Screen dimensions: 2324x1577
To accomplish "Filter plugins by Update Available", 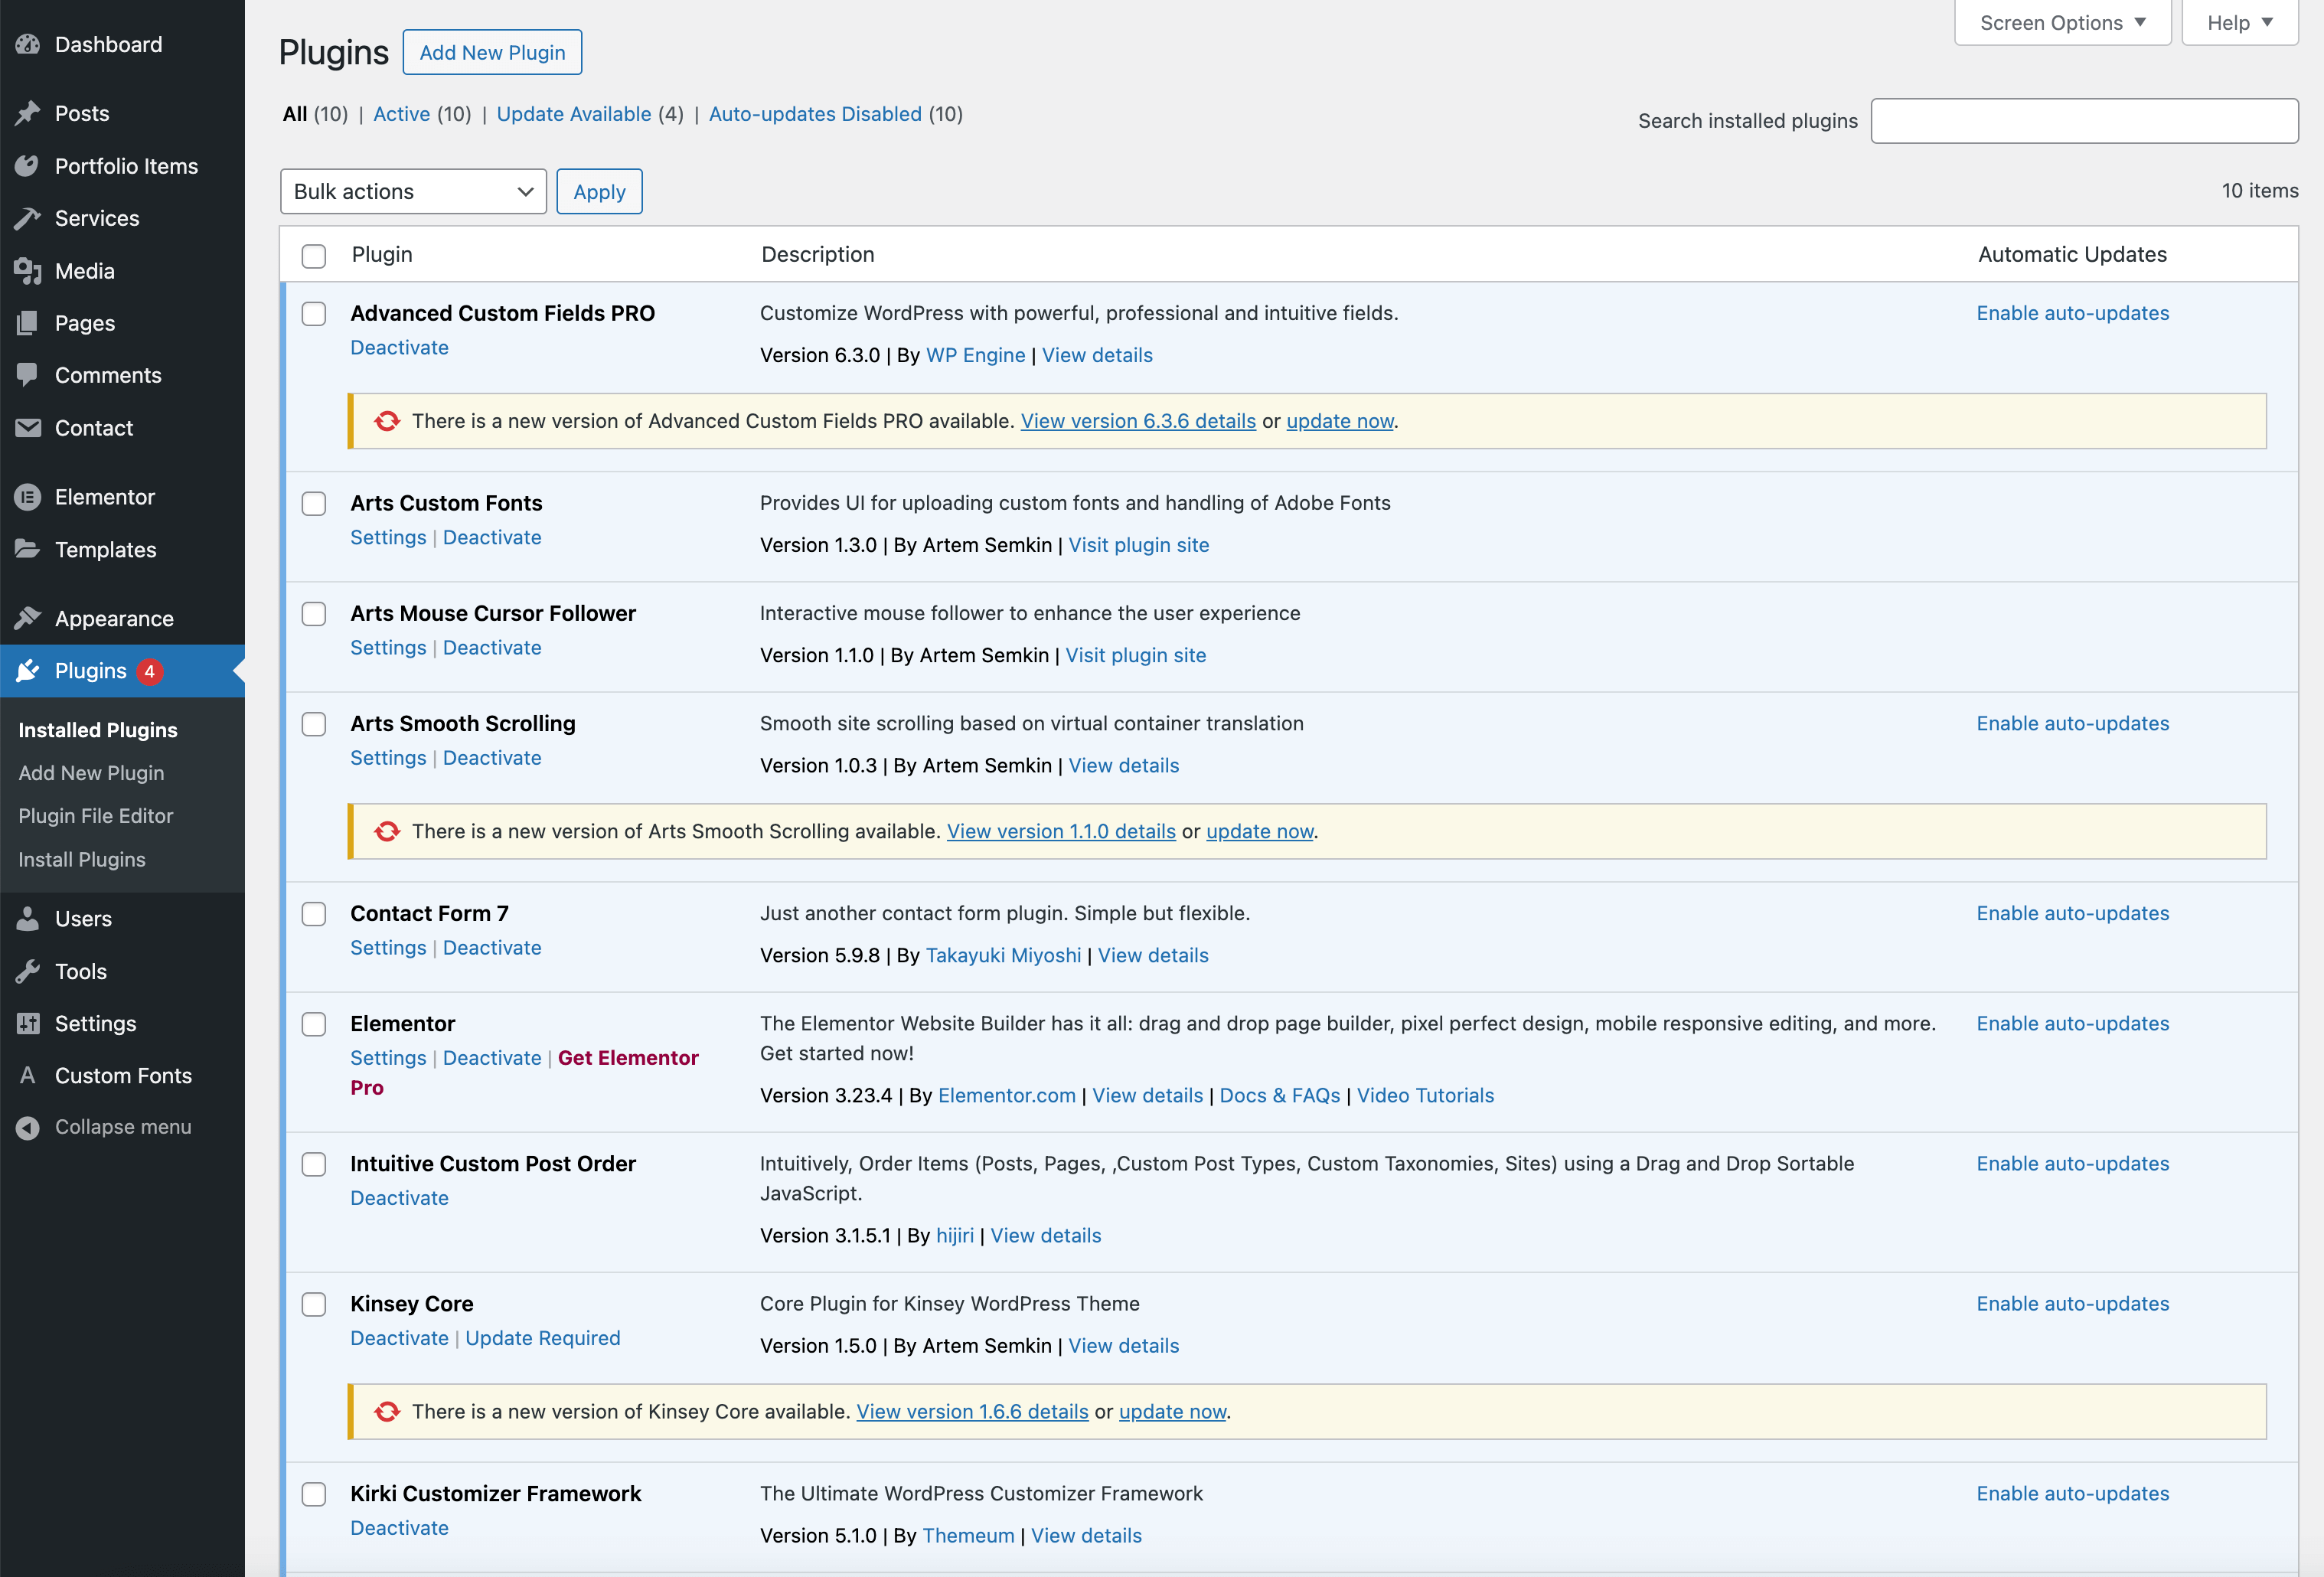I will 574,114.
